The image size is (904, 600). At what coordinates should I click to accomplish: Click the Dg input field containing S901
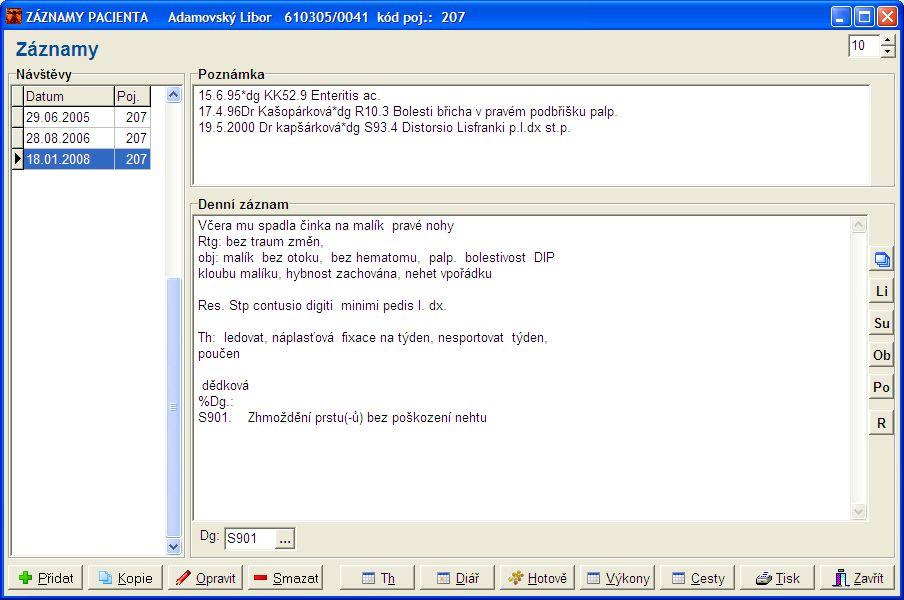tap(250, 539)
